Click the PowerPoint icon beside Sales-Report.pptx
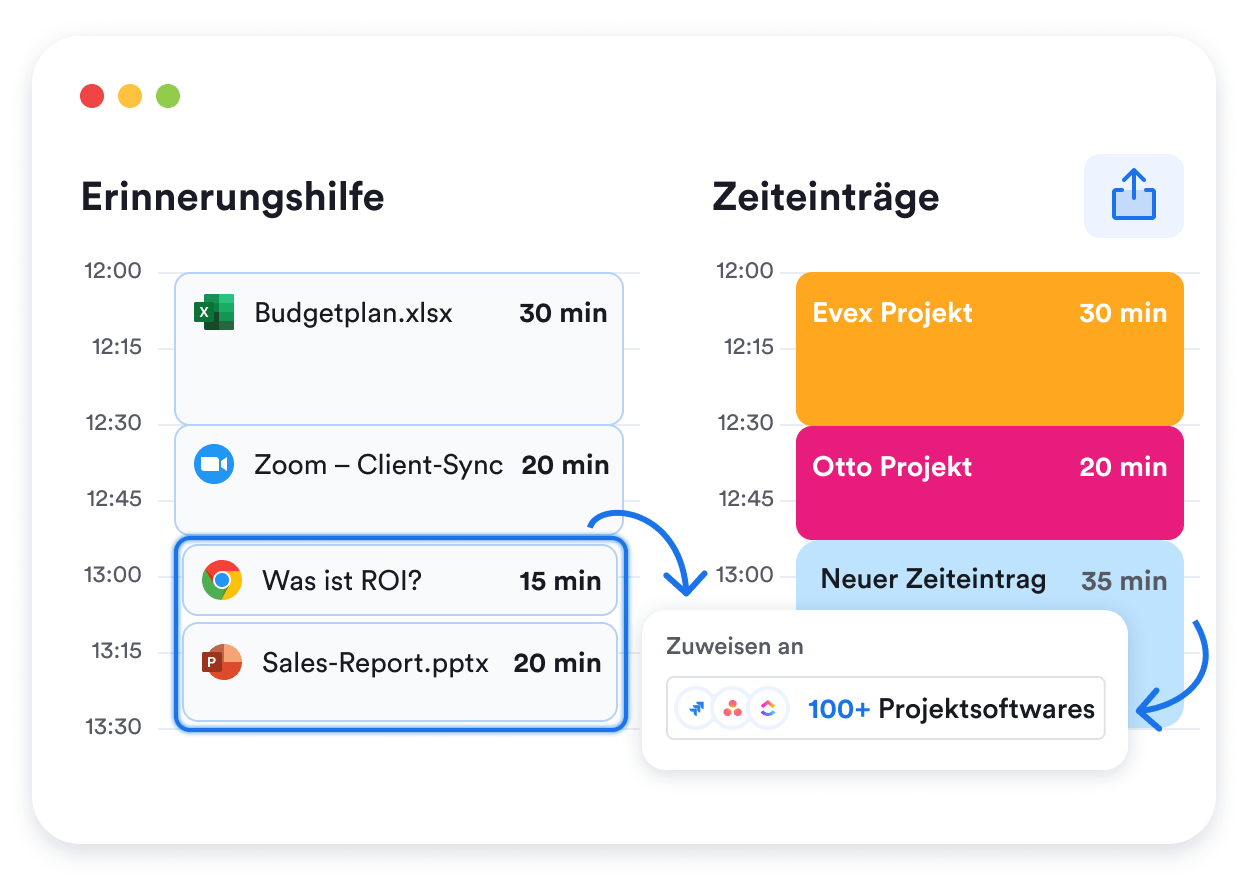 point(222,662)
